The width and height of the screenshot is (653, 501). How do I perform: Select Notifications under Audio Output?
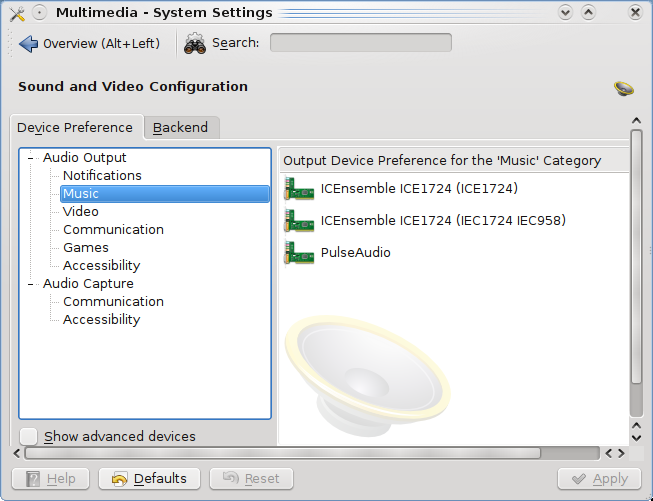point(102,176)
